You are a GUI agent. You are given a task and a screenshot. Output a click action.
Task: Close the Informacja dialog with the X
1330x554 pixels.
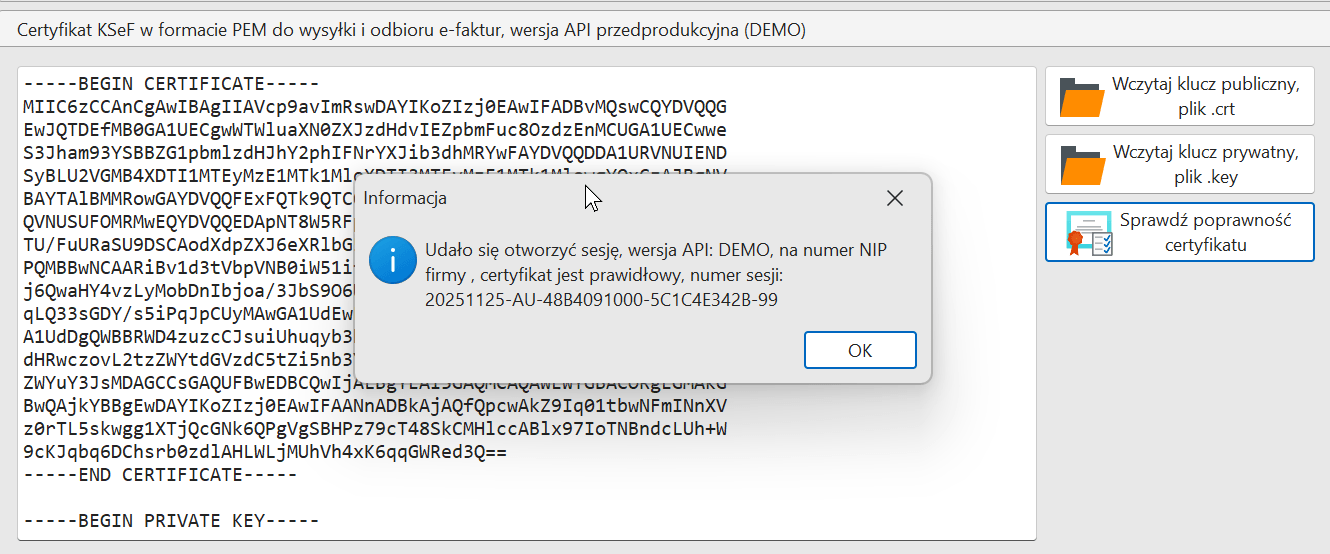pyautogui.click(x=895, y=198)
